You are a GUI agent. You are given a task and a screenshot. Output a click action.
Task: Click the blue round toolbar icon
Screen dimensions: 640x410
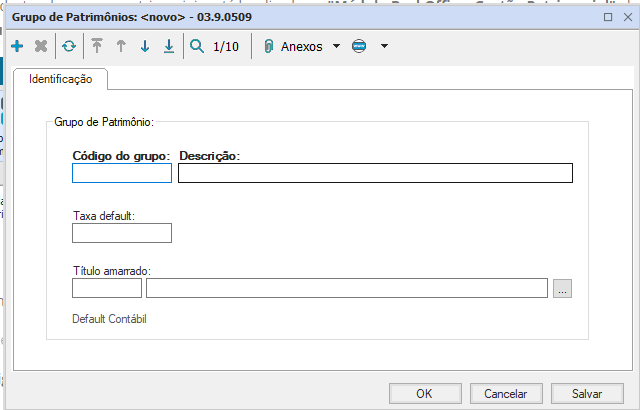coord(359,46)
